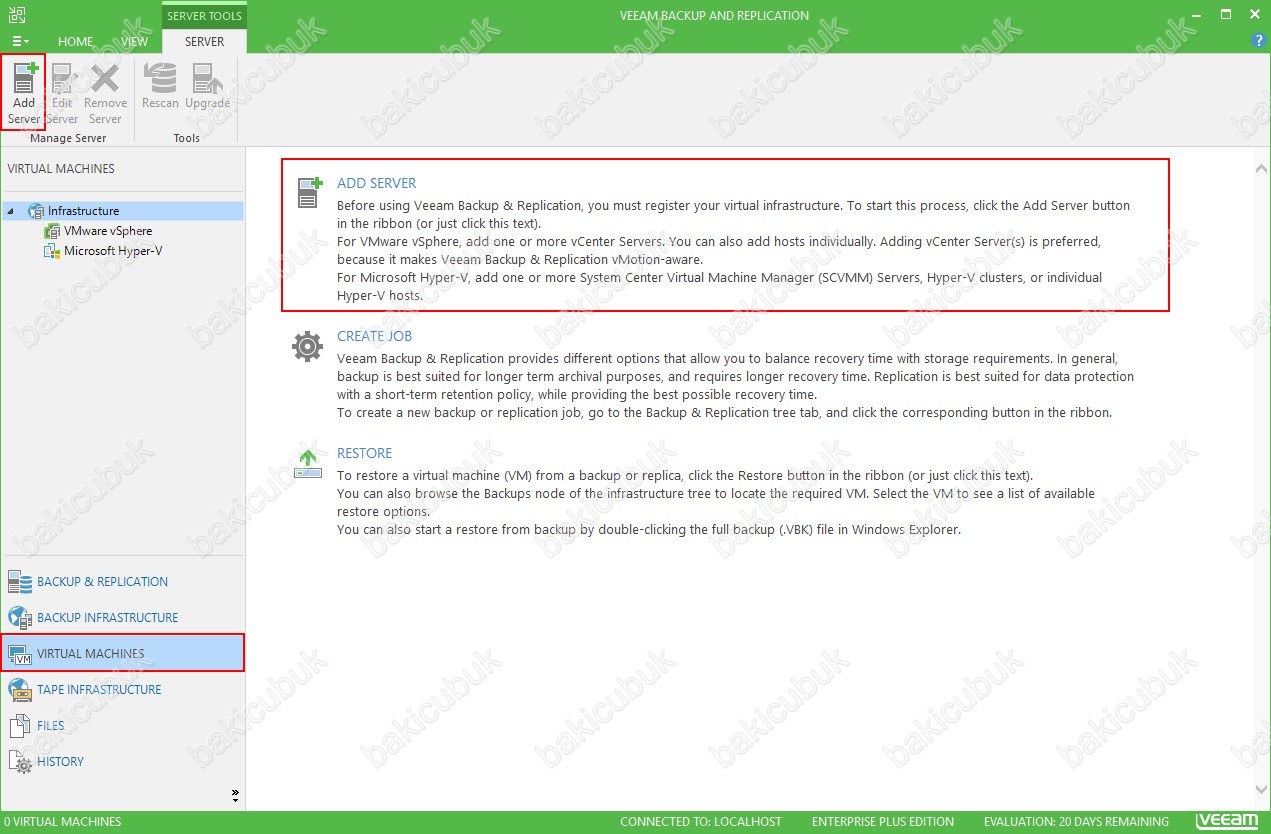1271x834 pixels.
Task: Open the TAPE INFRASTRUCTURE view
Action: (x=122, y=690)
